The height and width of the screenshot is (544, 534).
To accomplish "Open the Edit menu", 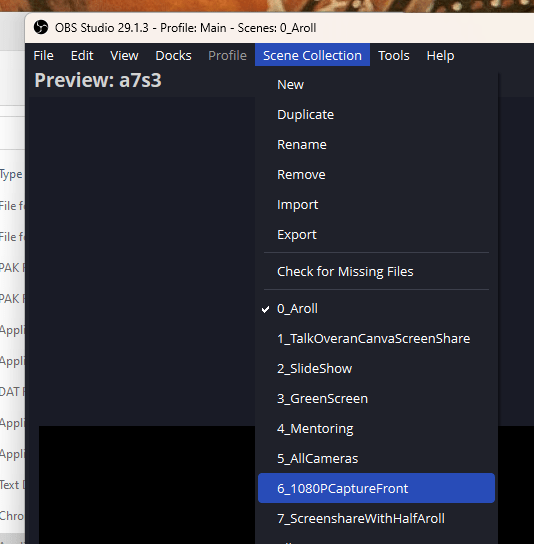I will click(82, 56).
